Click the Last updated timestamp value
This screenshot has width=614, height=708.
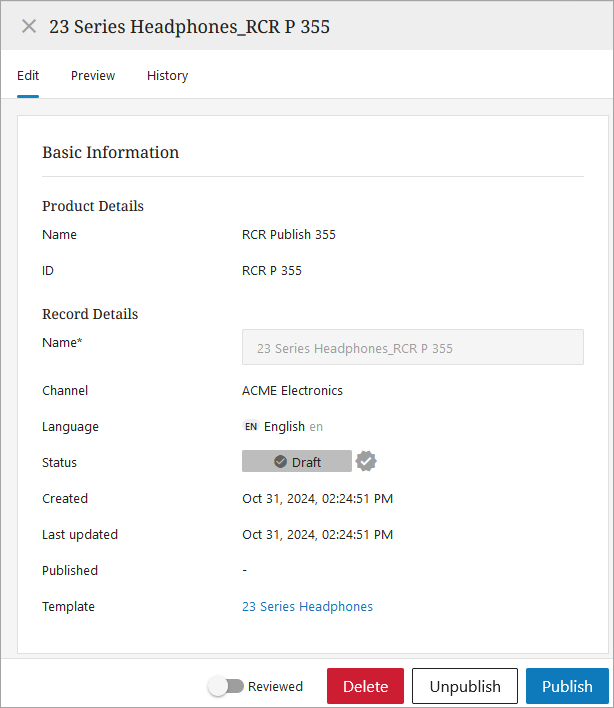(317, 535)
